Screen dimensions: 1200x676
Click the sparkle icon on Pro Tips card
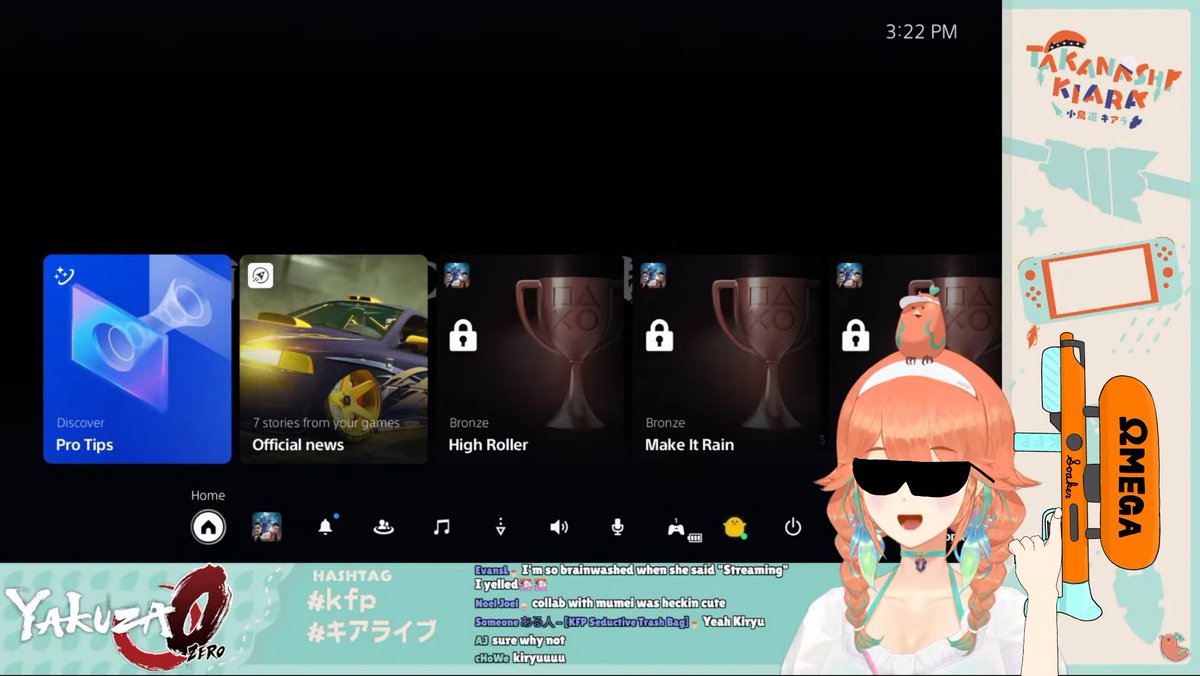coord(66,274)
